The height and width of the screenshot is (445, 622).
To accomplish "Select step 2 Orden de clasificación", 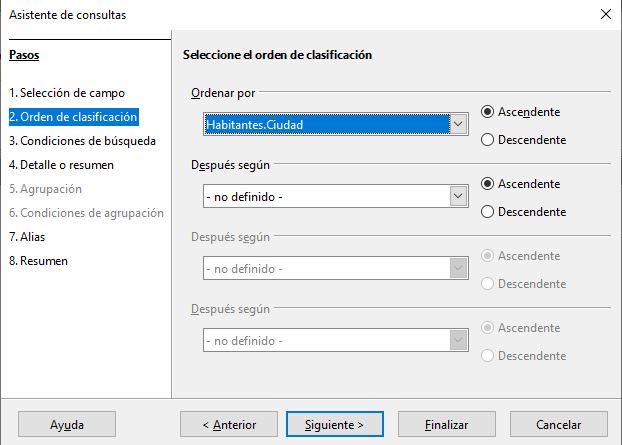I will [x=73, y=117].
